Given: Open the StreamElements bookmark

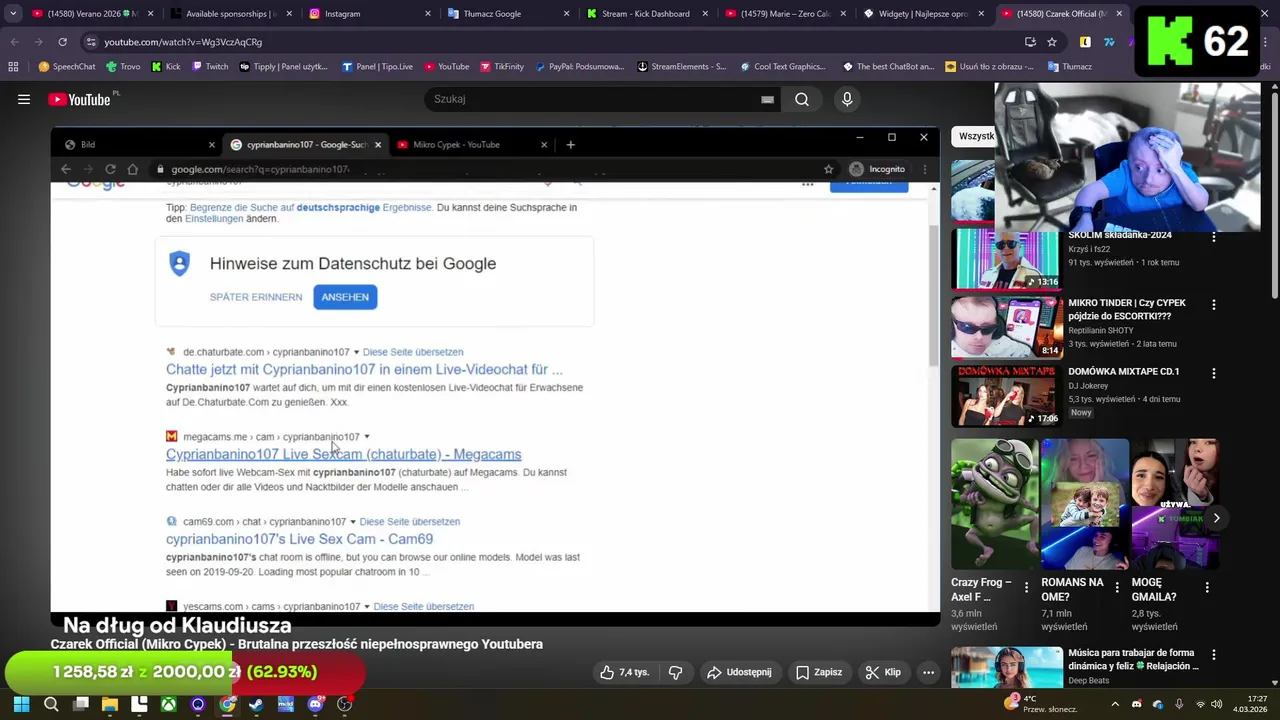Looking at the screenshot, I should point(682,67).
